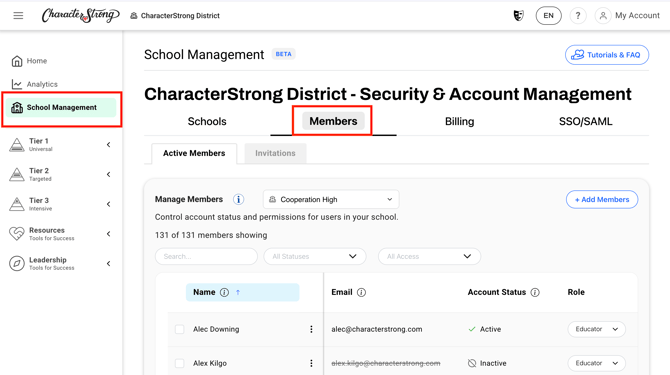Open the All Statuses filter dropdown
Viewport: 670px width, 375px height.
(315, 256)
